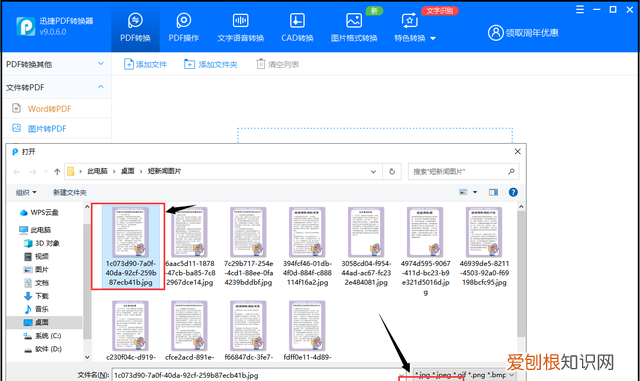Select 图片转PDF in the sidebar
The image size is (640, 381).
(47, 129)
